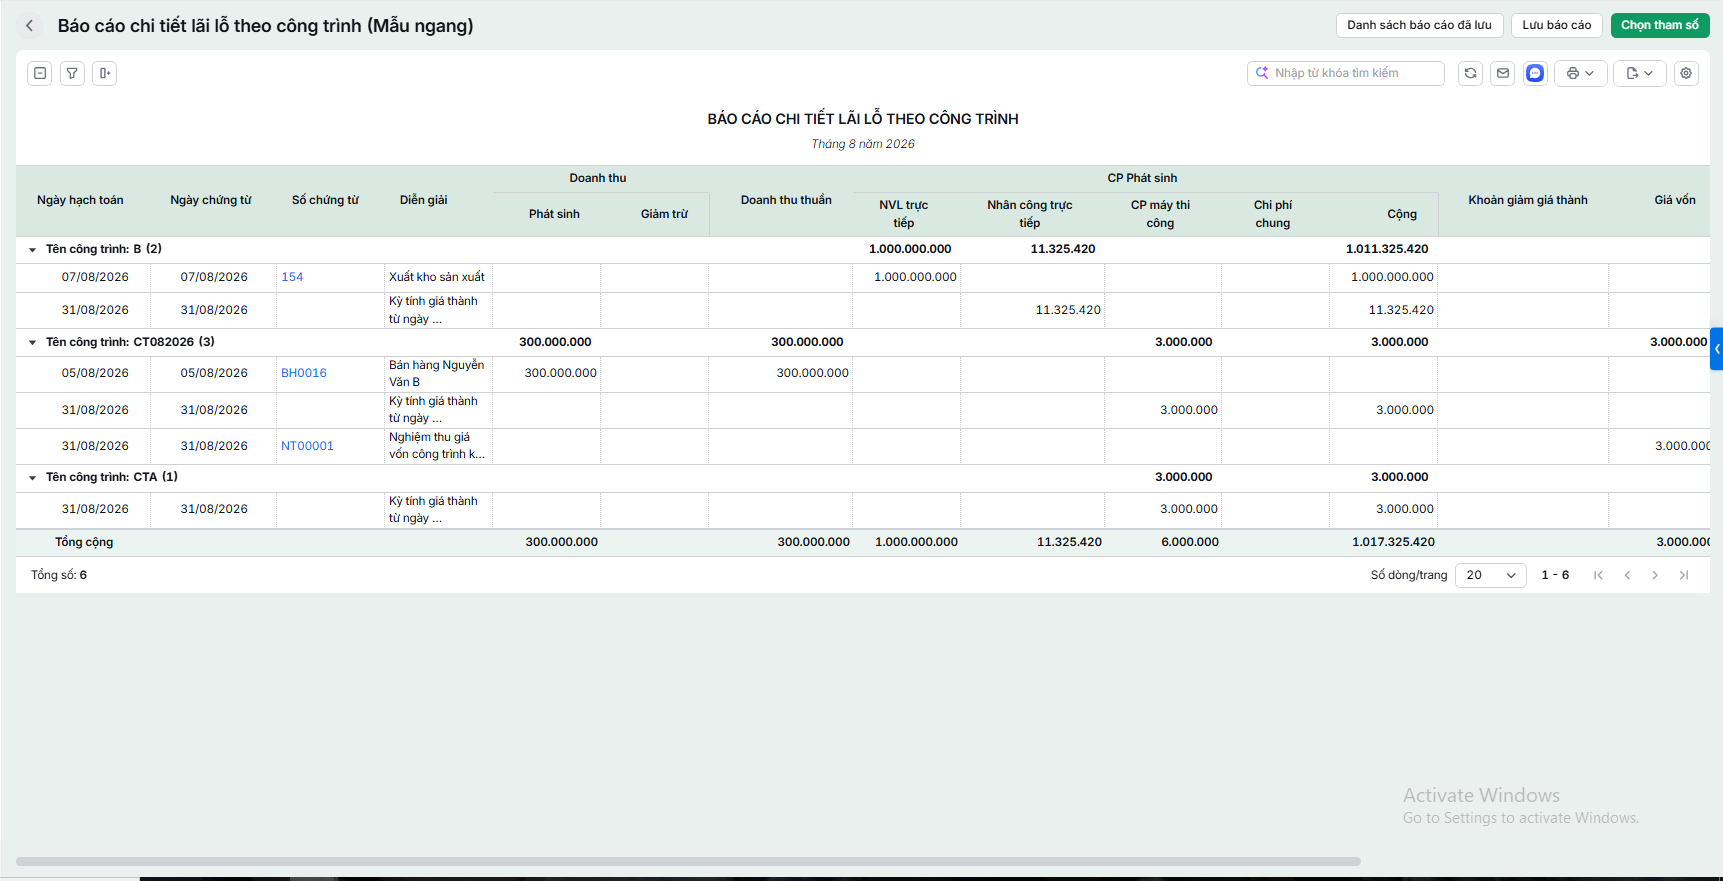Open the print options dropdown
1723x881 pixels.
point(1580,73)
